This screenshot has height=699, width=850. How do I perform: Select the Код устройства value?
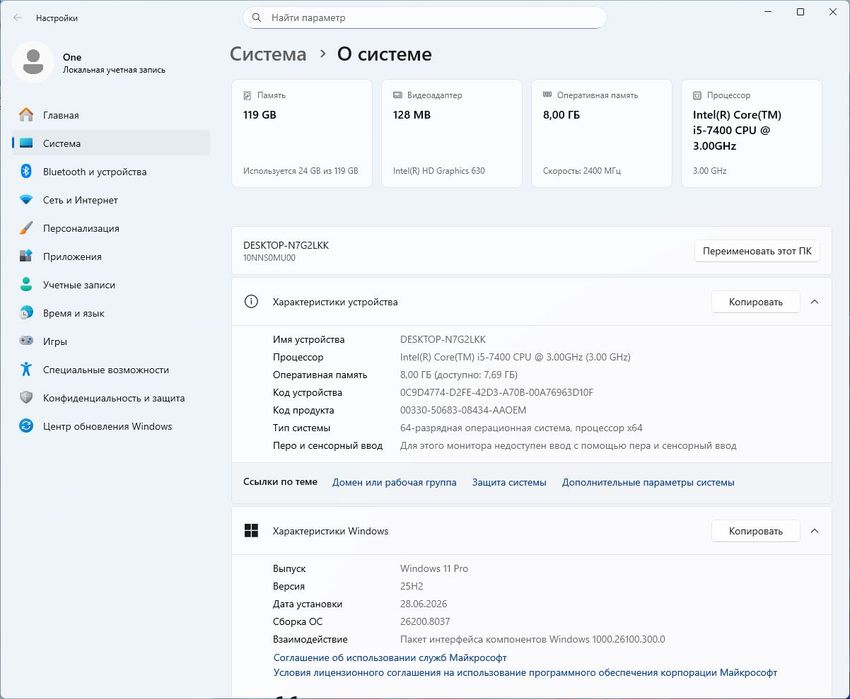pos(497,392)
